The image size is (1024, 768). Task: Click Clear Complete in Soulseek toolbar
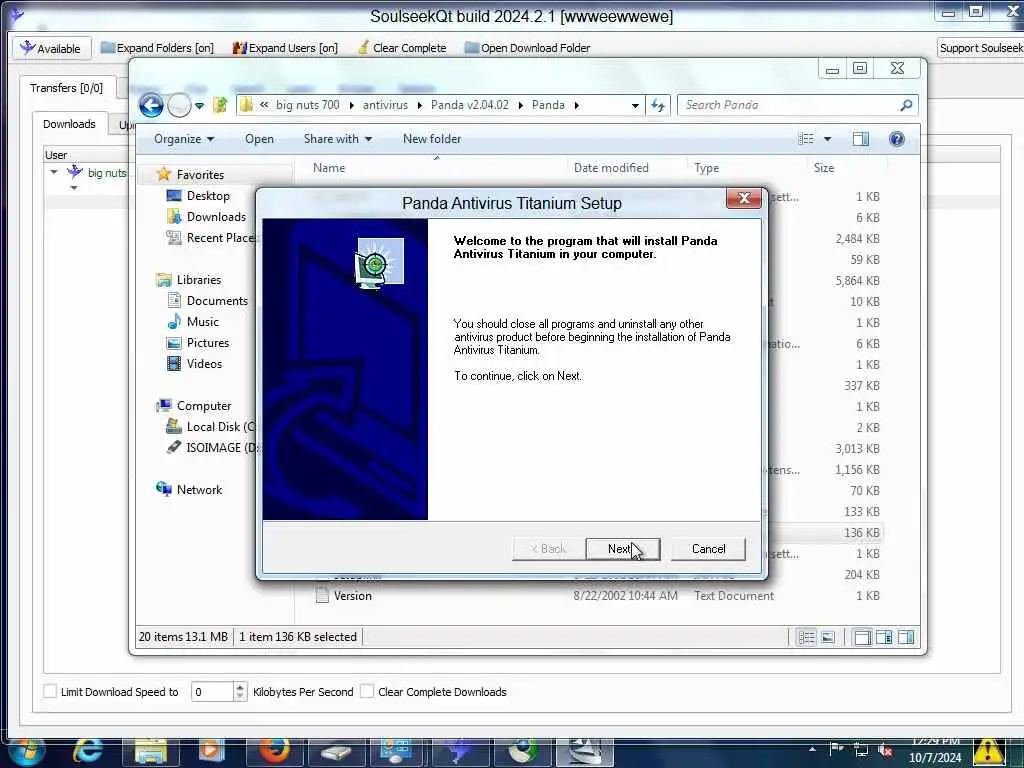click(402, 48)
